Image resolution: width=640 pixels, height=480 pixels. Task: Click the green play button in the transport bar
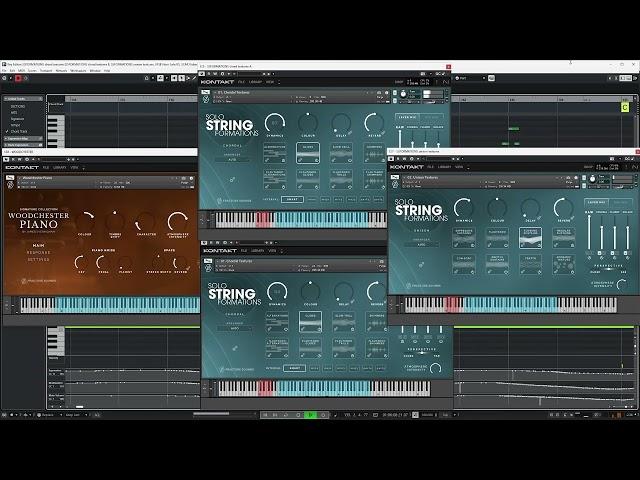coord(311,415)
